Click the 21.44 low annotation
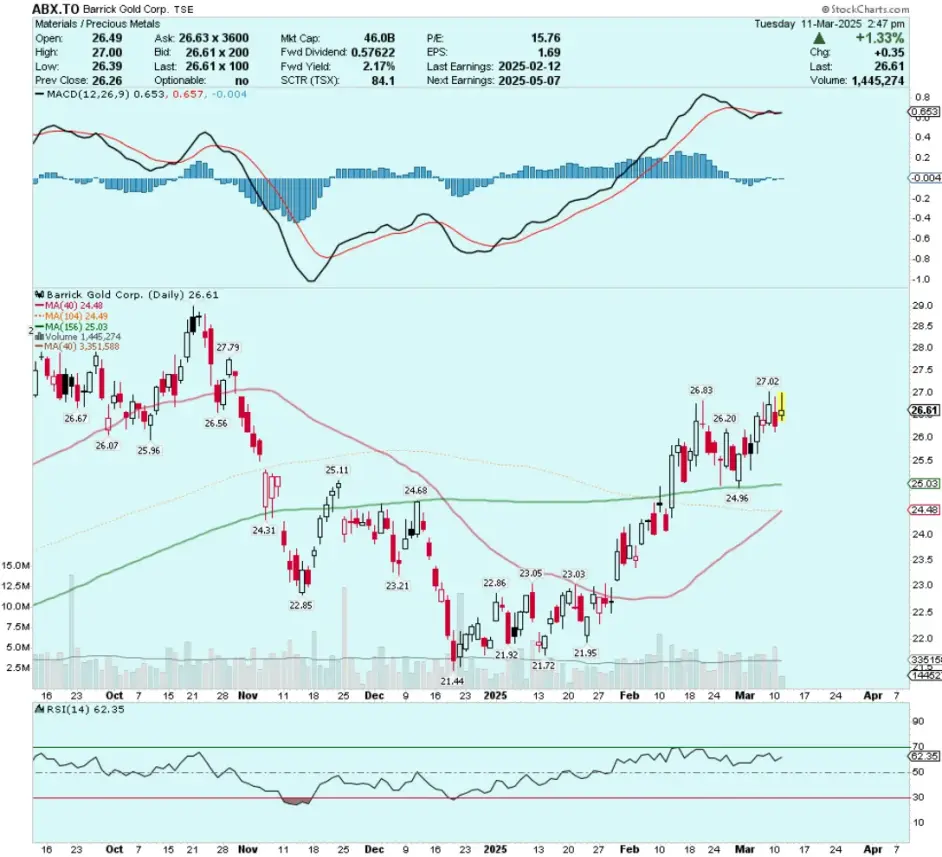 click(452, 681)
